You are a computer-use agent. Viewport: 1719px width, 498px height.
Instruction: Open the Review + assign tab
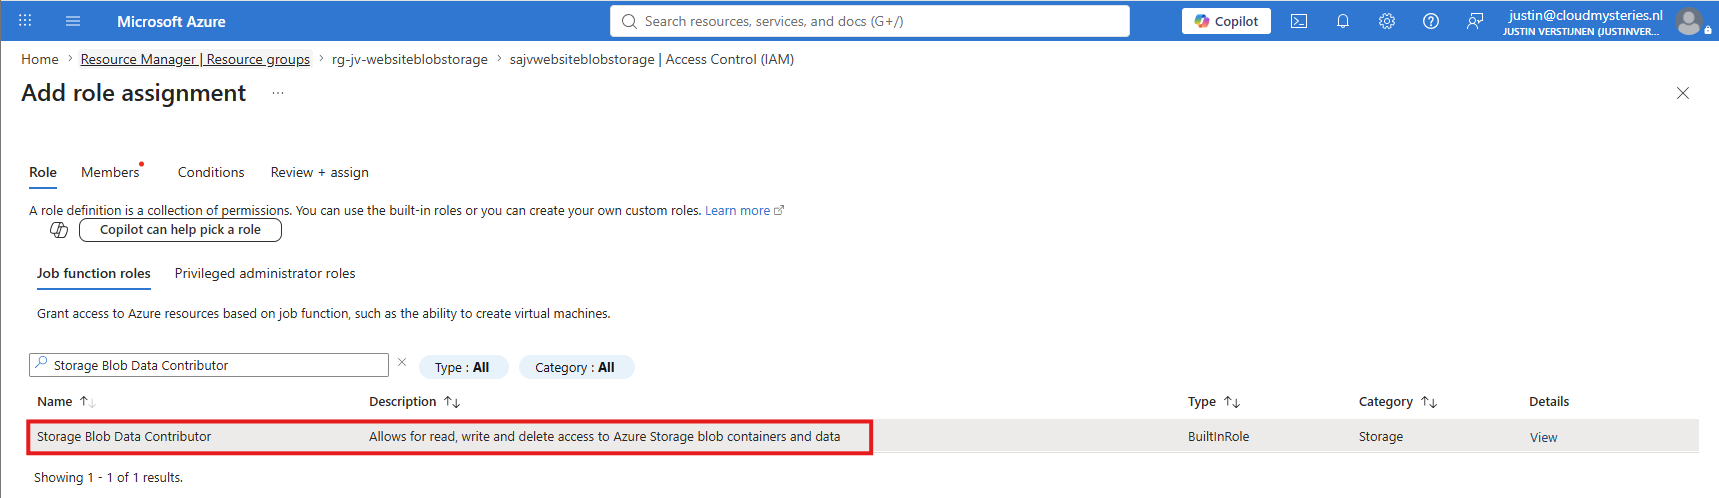320,172
